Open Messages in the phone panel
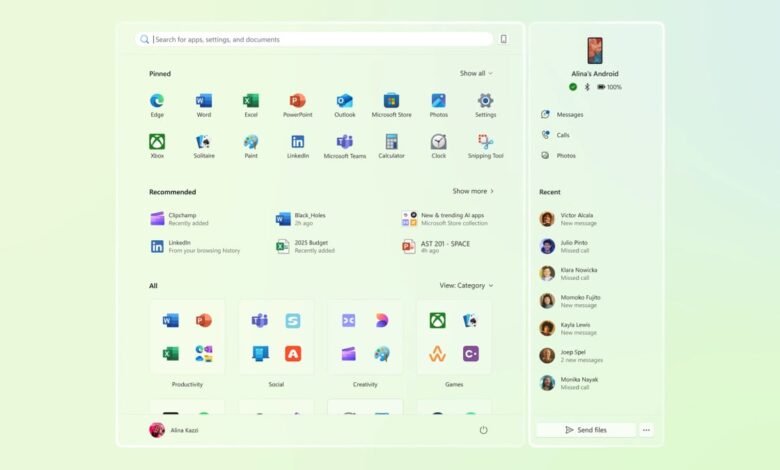 562,114
